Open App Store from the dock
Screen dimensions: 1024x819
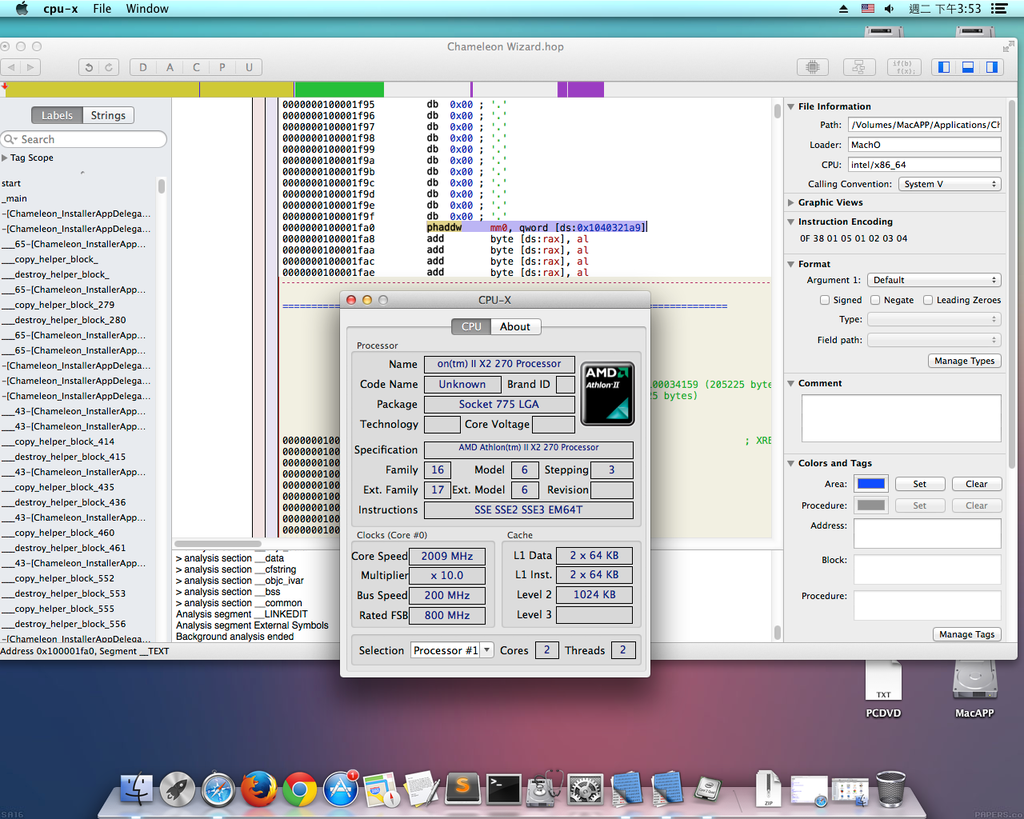[340, 788]
